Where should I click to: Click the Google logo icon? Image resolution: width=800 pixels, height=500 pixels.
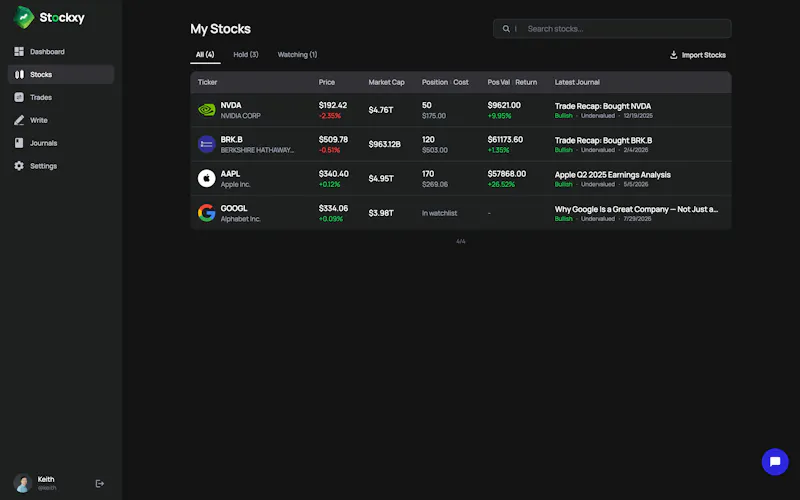click(x=207, y=213)
